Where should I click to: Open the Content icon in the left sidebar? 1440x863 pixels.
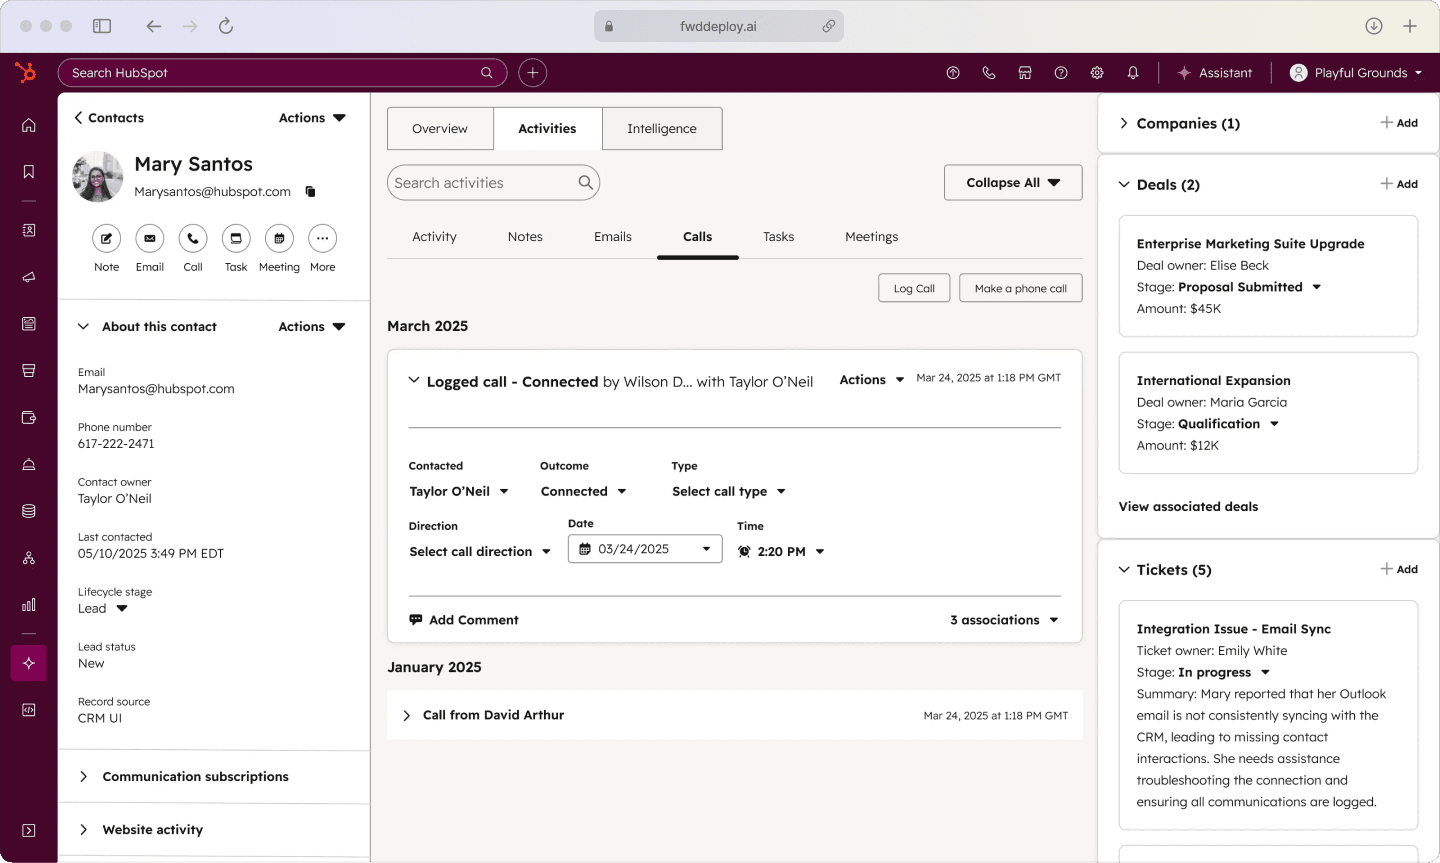click(29, 324)
